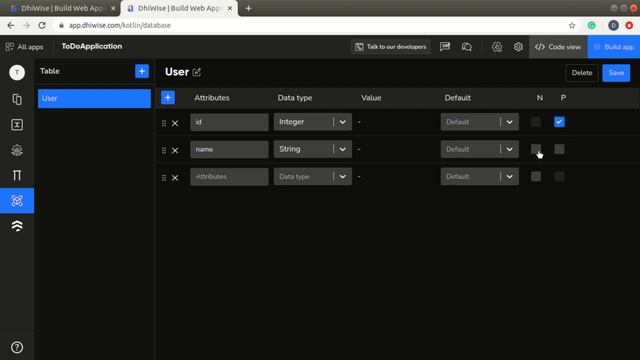Close the first DhiWise tab

pos(113,8)
